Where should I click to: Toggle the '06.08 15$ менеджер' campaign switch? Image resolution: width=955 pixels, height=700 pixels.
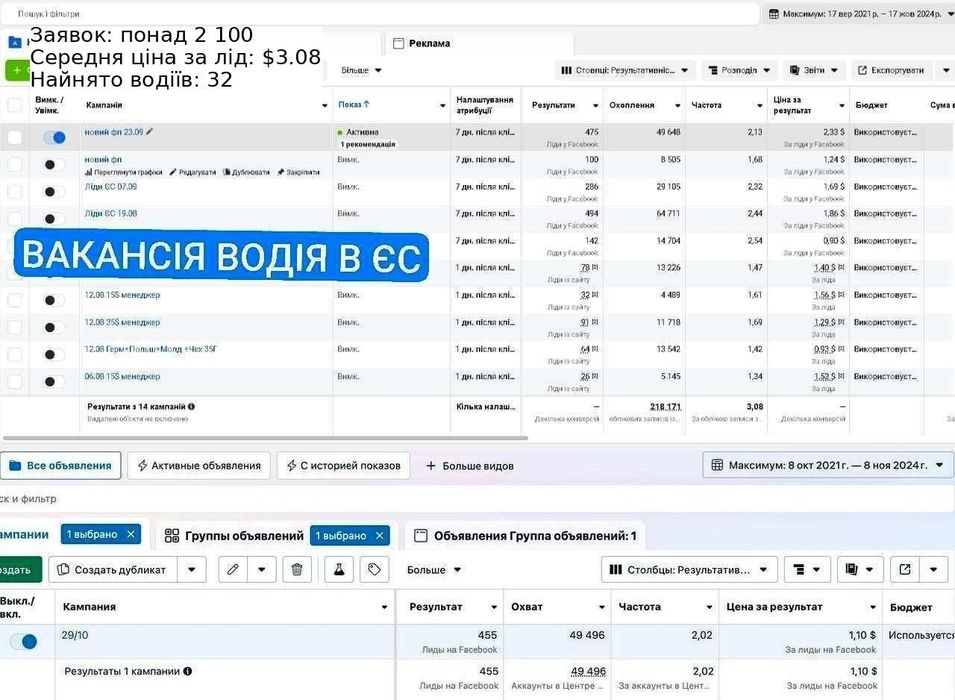pyautogui.click(x=54, y=381)
